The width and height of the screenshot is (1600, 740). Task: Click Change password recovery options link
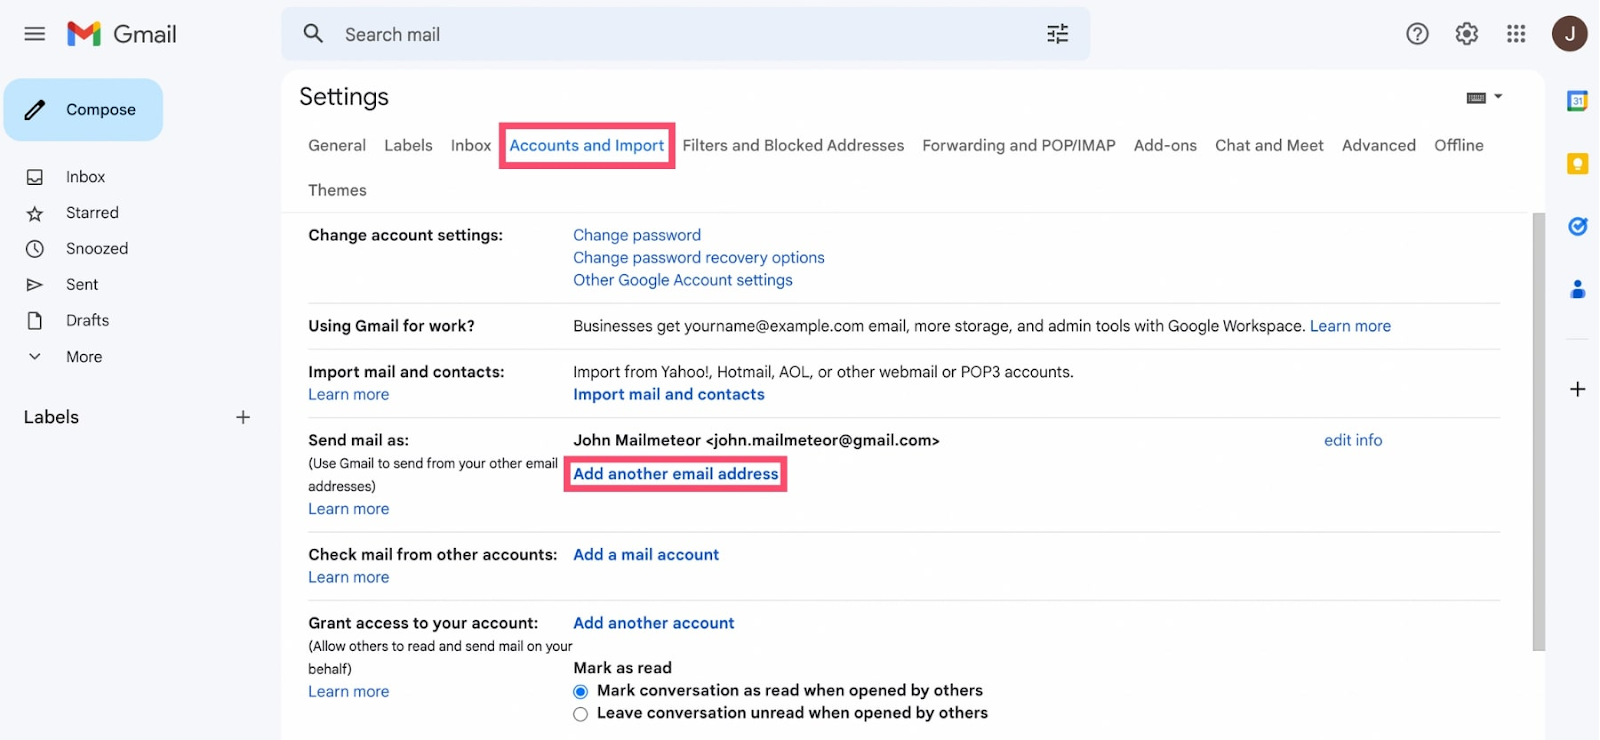(x=699, y=258)
